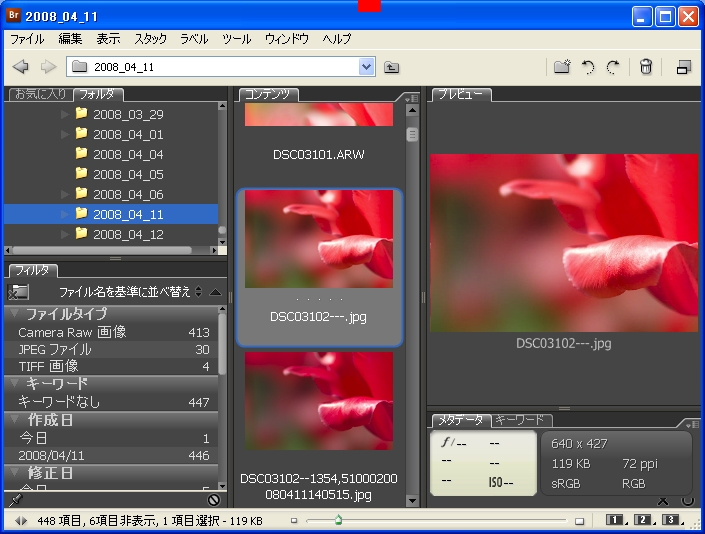Switch to compact mode
Viewport: 705px width, 534px height.
(x=684, y=67)
